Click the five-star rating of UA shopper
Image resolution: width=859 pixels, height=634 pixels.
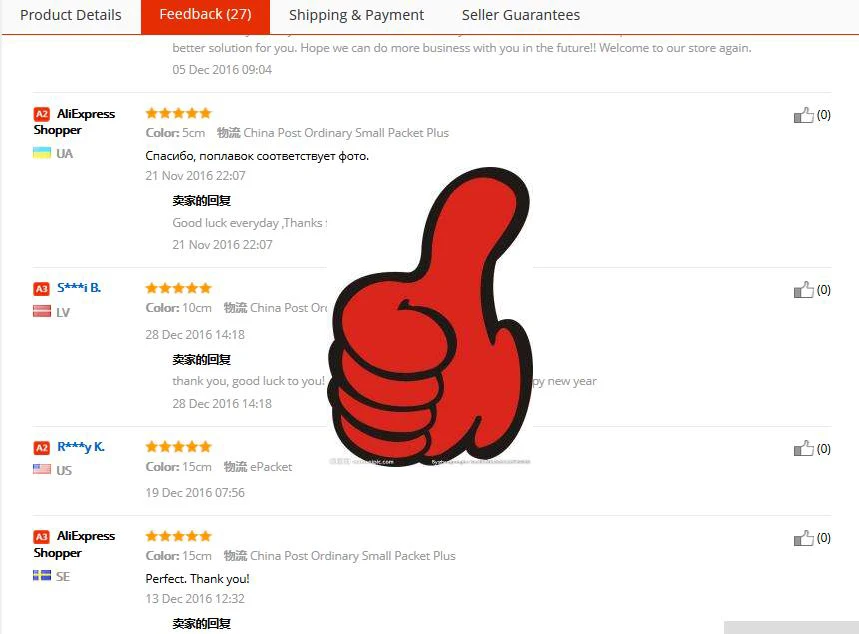click(178, 113)
